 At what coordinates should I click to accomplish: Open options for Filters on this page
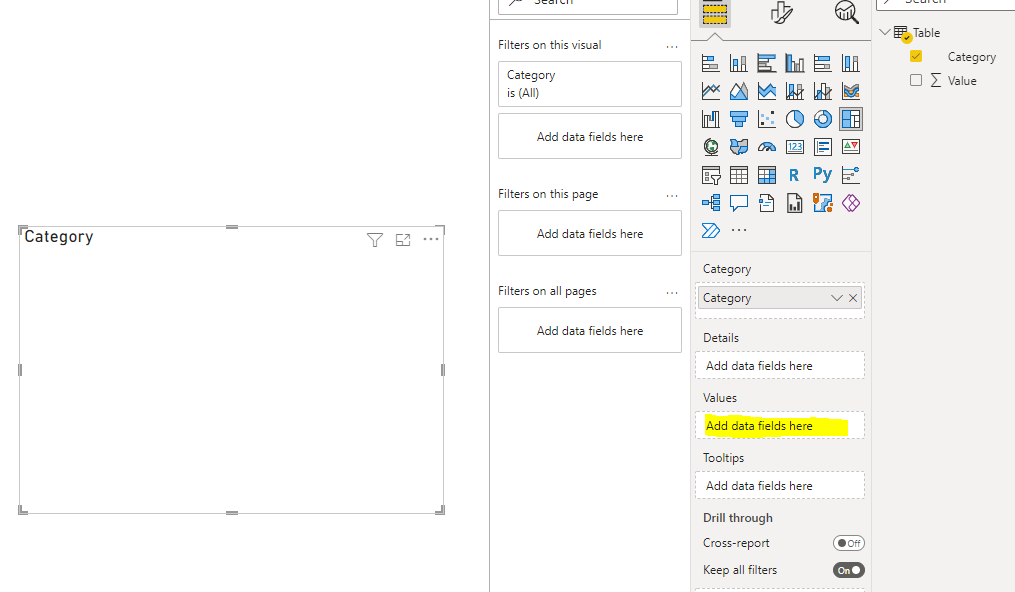pyautogui.click(x=672, y=195)
